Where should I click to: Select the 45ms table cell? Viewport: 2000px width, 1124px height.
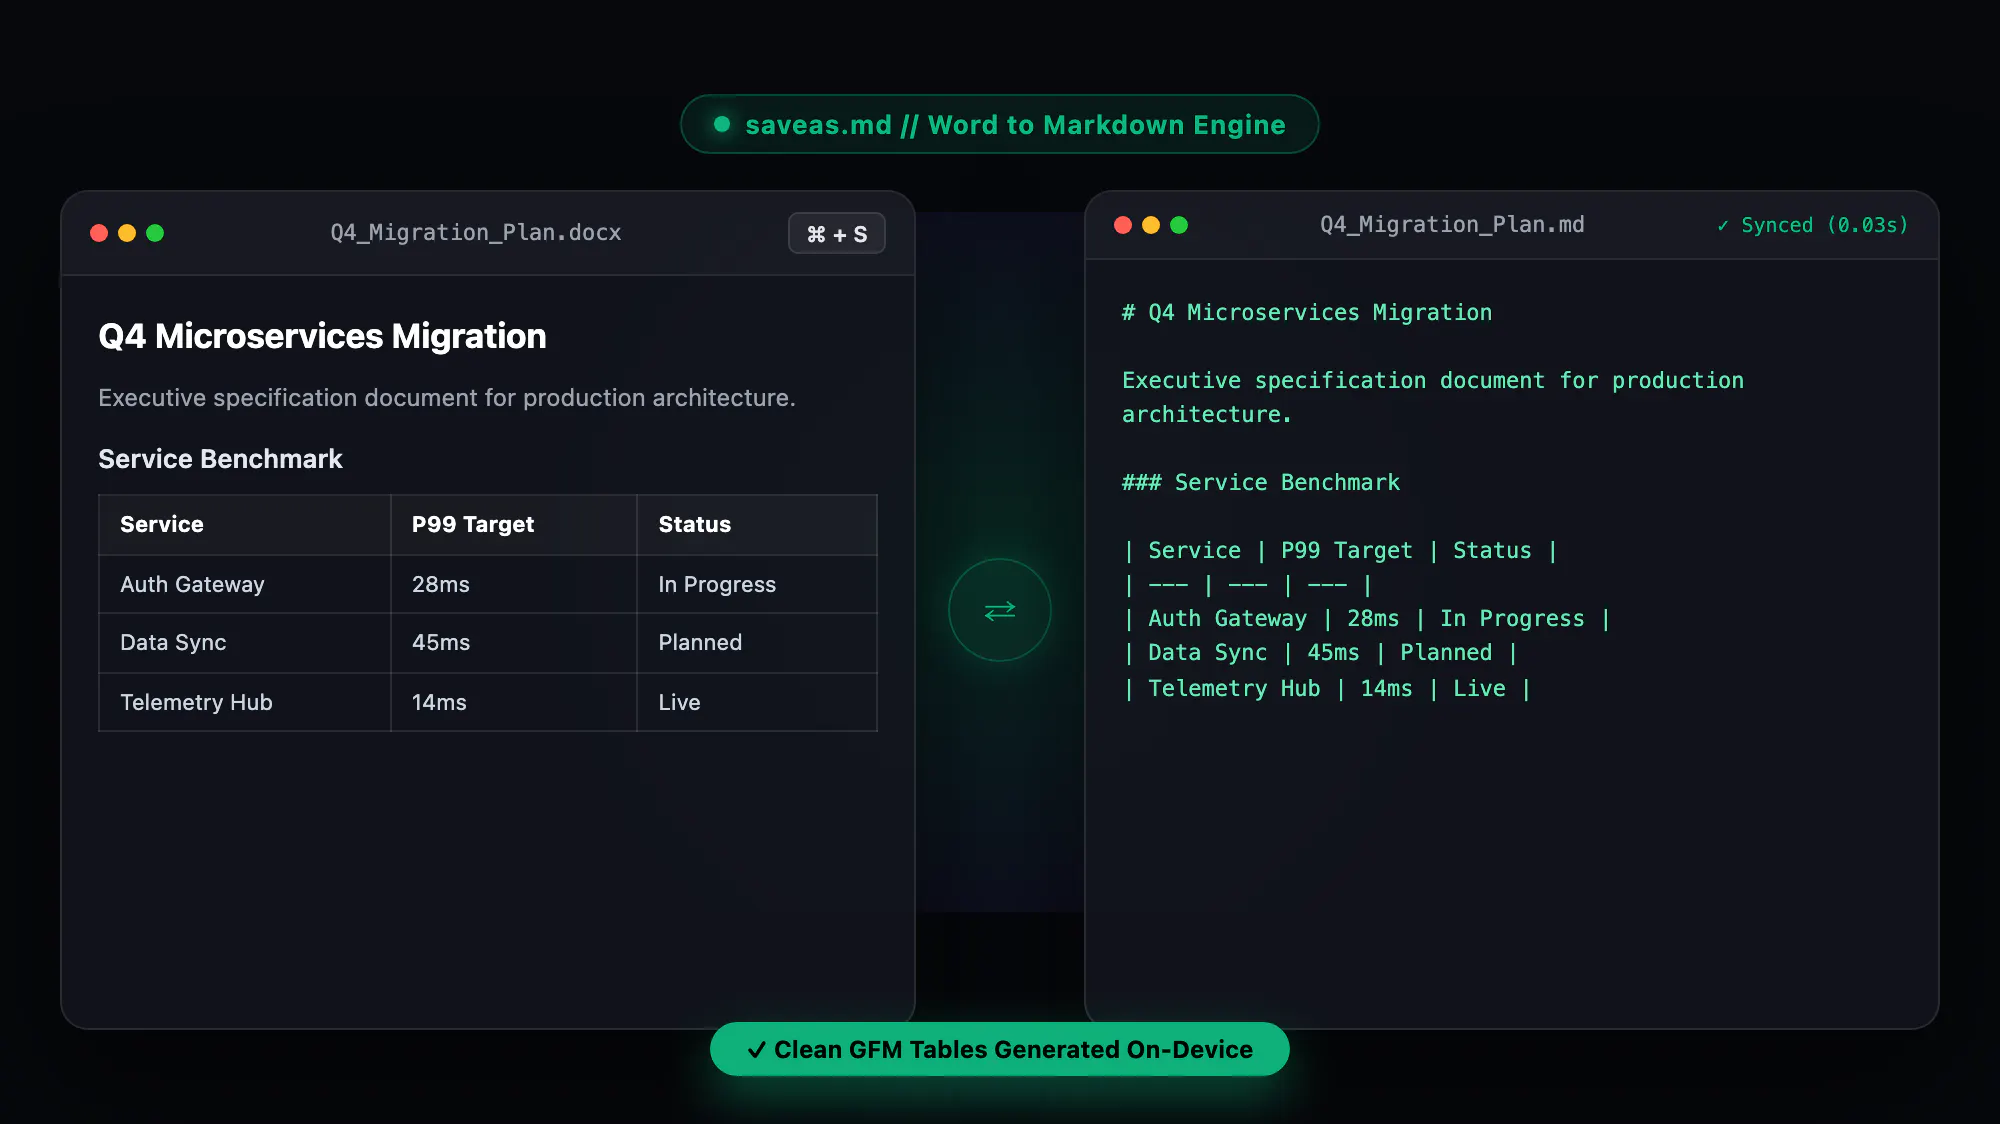tap(514, 643)
